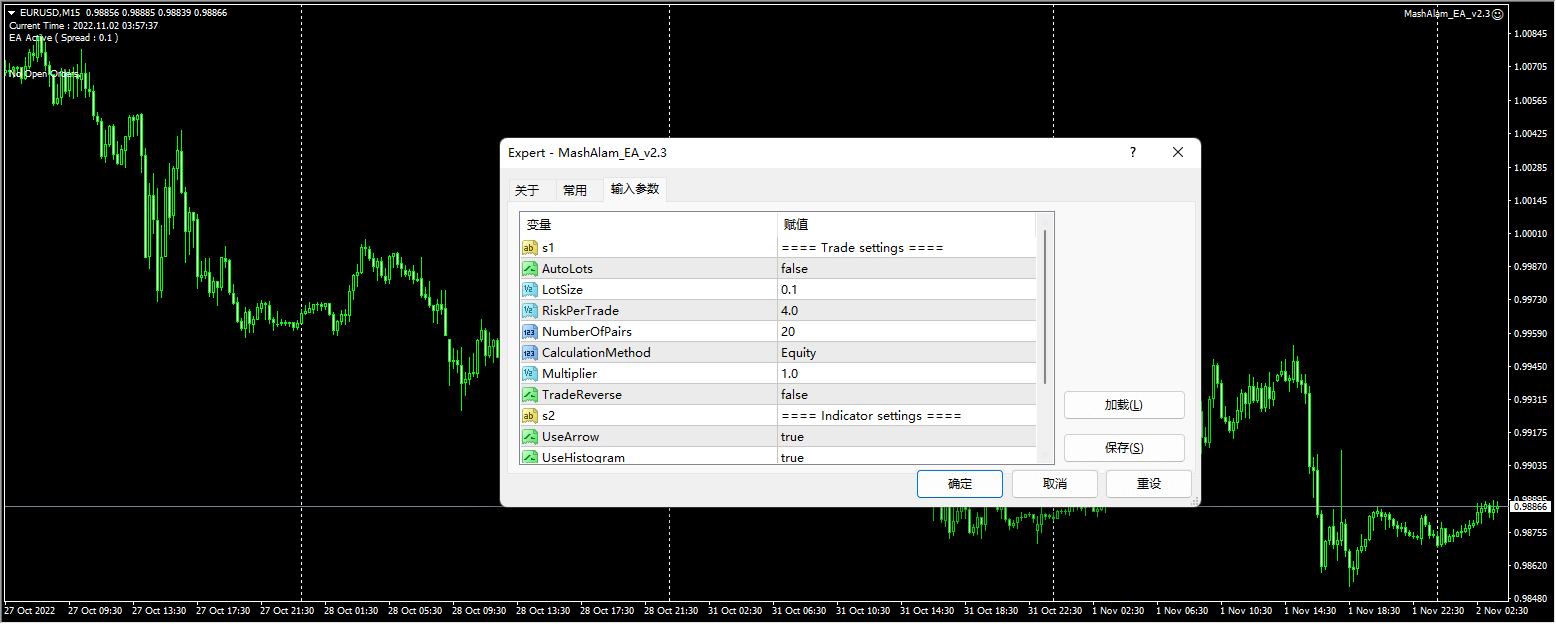This screenshot has width=1556, height=624.
Task: Select the UseHistogram variable name
Action: point(583,457)
